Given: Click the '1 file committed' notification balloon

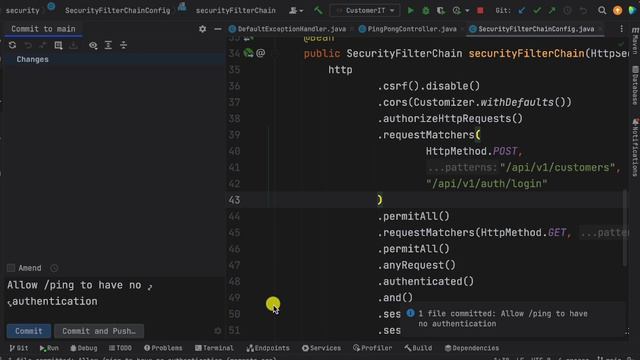Looking at the screenshot, I should (x=513, y=319).
